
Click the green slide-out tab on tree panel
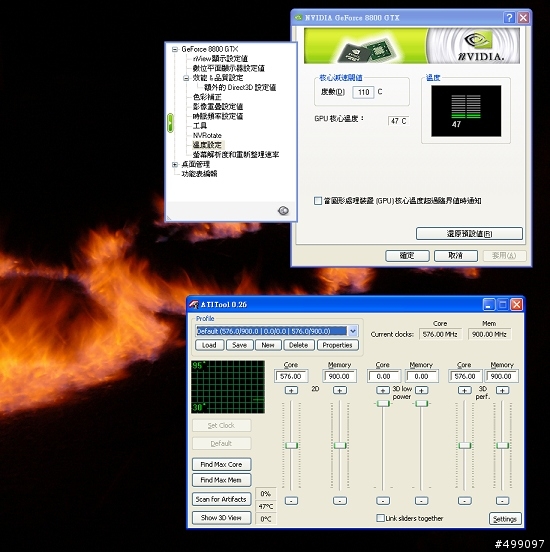tap(170, 123)
